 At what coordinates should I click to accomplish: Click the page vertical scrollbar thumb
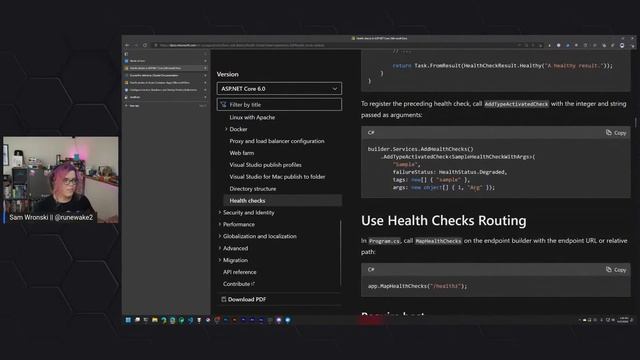(636, 122)
